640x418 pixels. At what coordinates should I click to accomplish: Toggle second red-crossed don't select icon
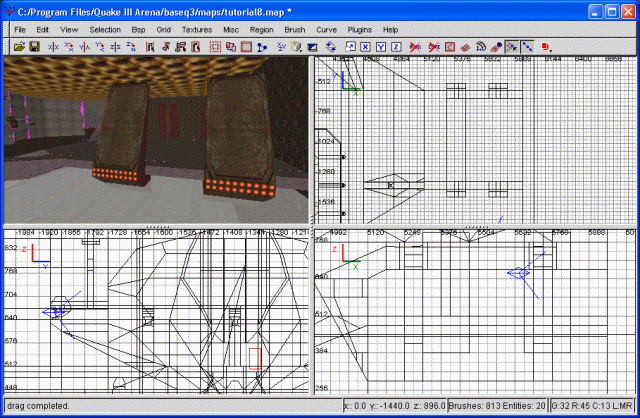pos(433,47)
